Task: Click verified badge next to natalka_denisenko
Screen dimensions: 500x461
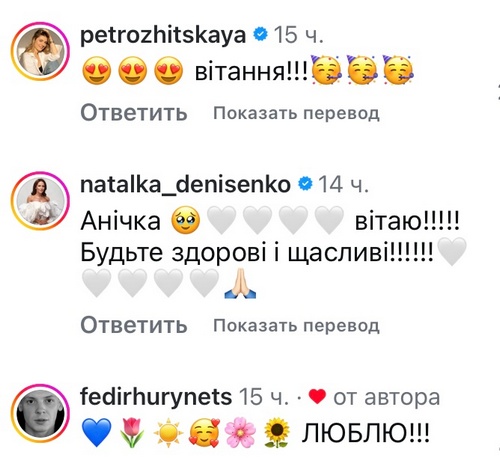Action: tap(305, 184)
